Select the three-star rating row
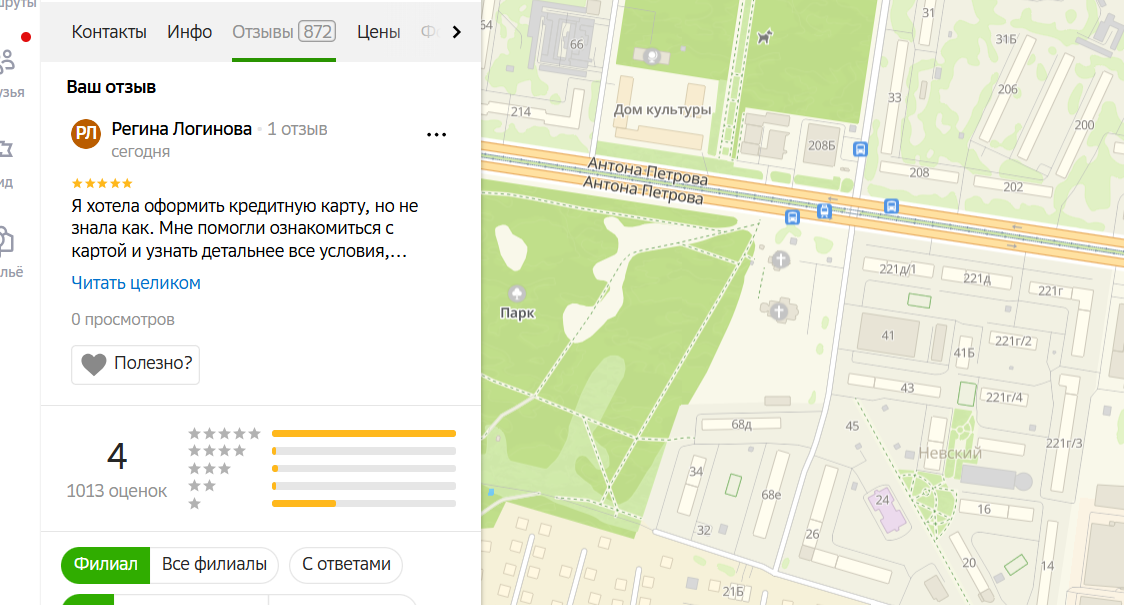This screenshot has width=1124, height=605. tap(322, 469)
